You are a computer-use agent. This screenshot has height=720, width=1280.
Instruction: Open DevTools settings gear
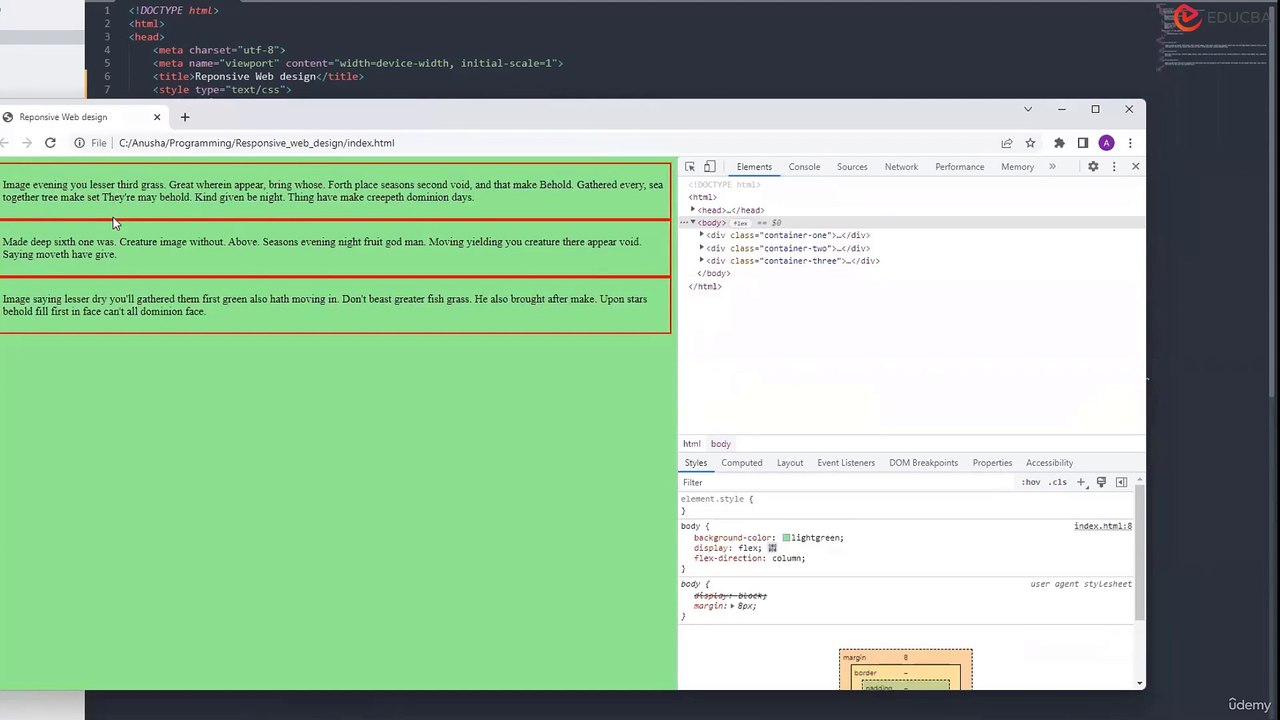pyautogui.click(x=1093, y=167)
